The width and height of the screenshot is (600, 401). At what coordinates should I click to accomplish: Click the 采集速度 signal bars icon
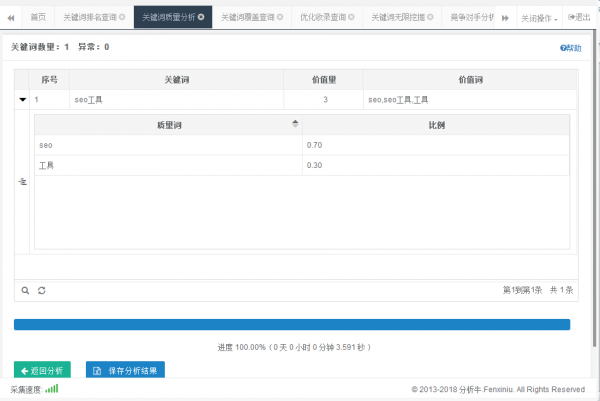click(x=52, y=388)
